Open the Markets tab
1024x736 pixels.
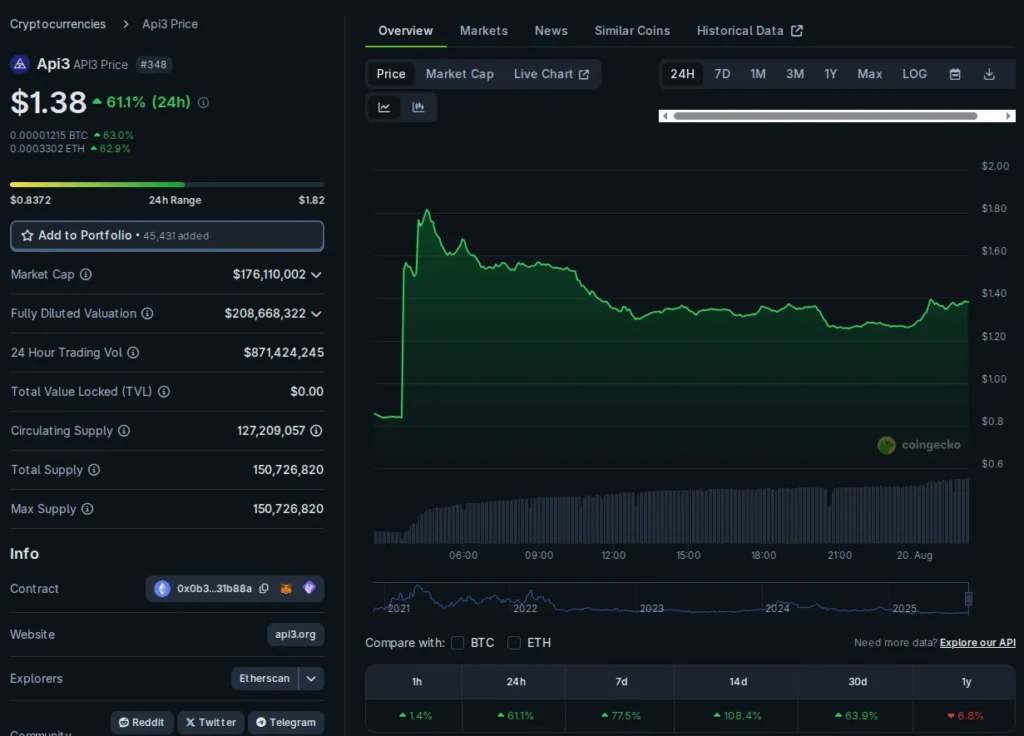click(x=483, y=31)
